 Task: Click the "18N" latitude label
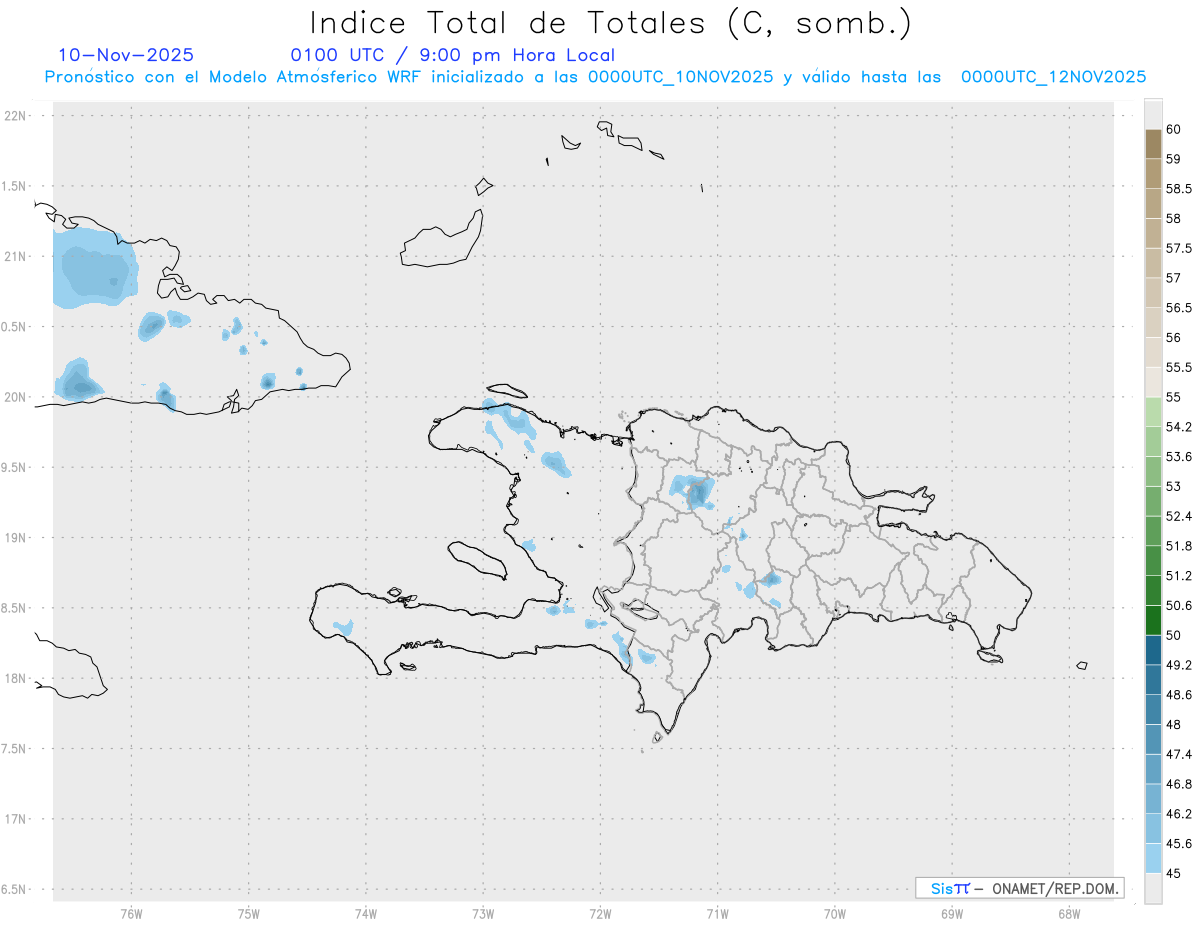[x=16, y=678]
